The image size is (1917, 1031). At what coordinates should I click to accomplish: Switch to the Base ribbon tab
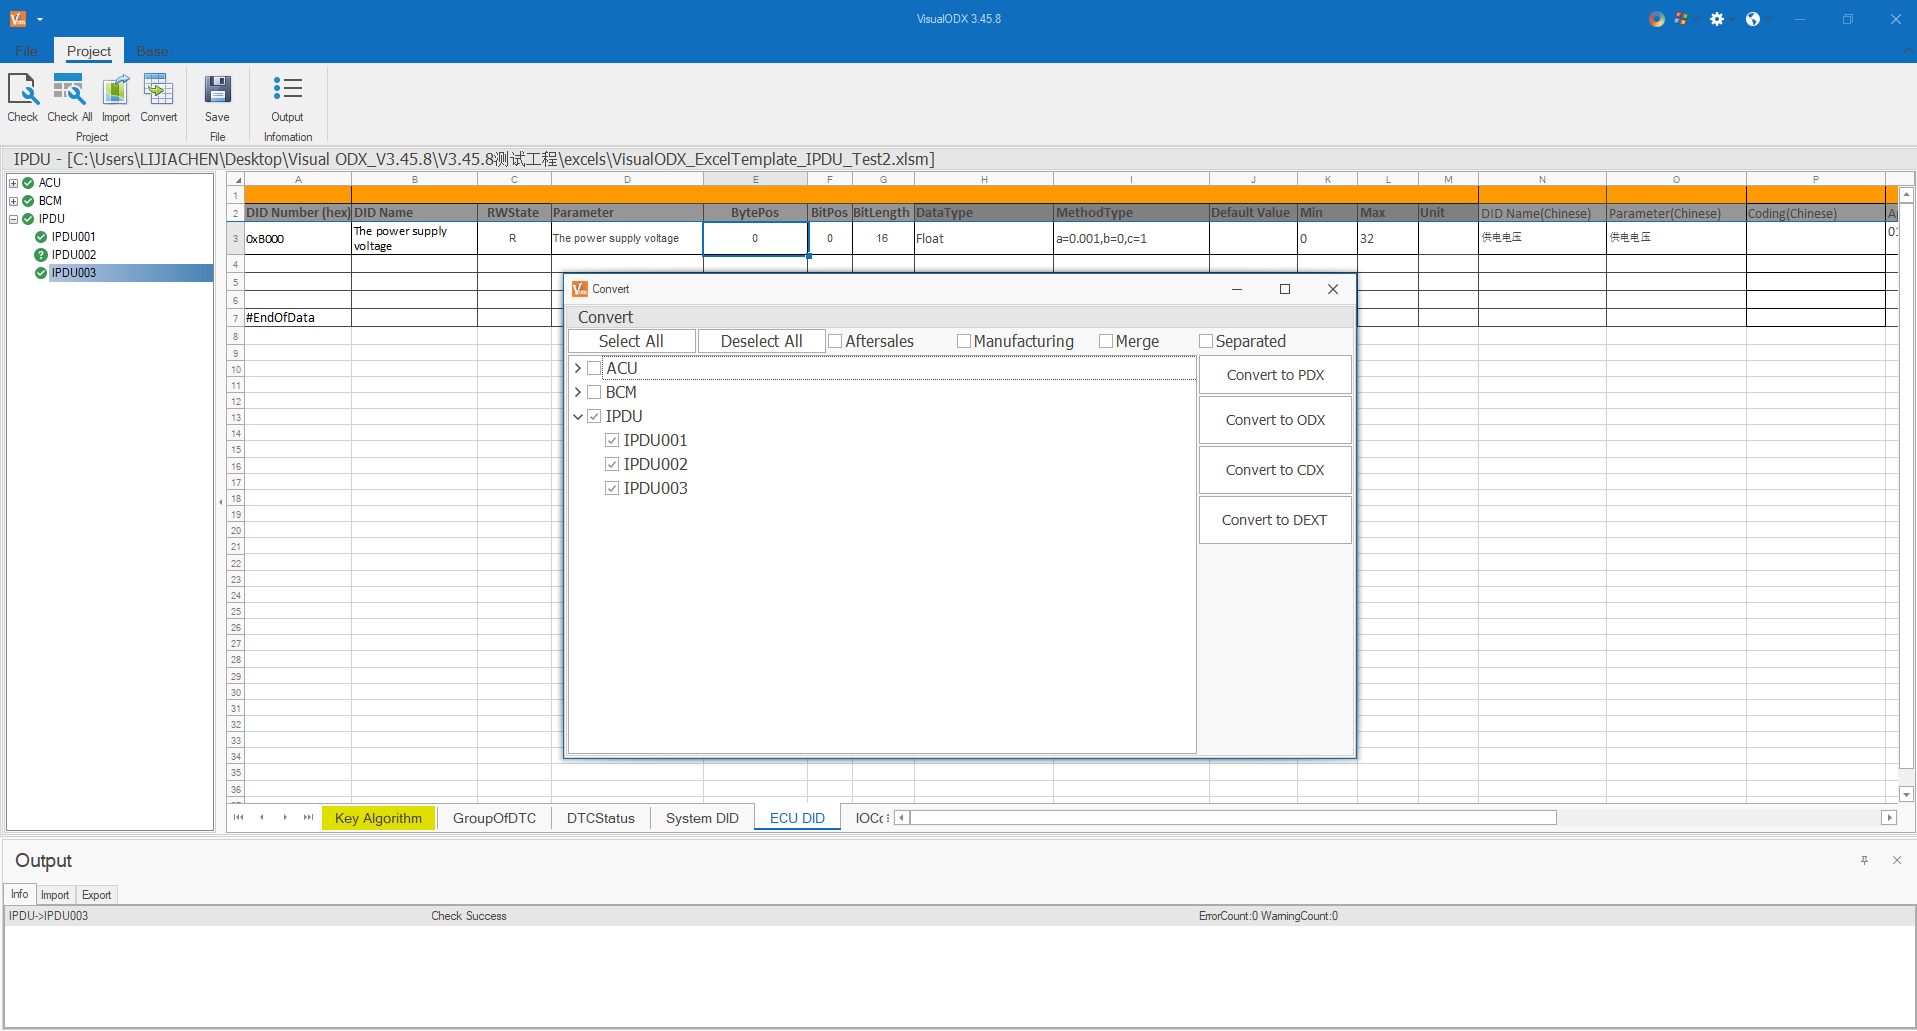(x=153, y=51)
